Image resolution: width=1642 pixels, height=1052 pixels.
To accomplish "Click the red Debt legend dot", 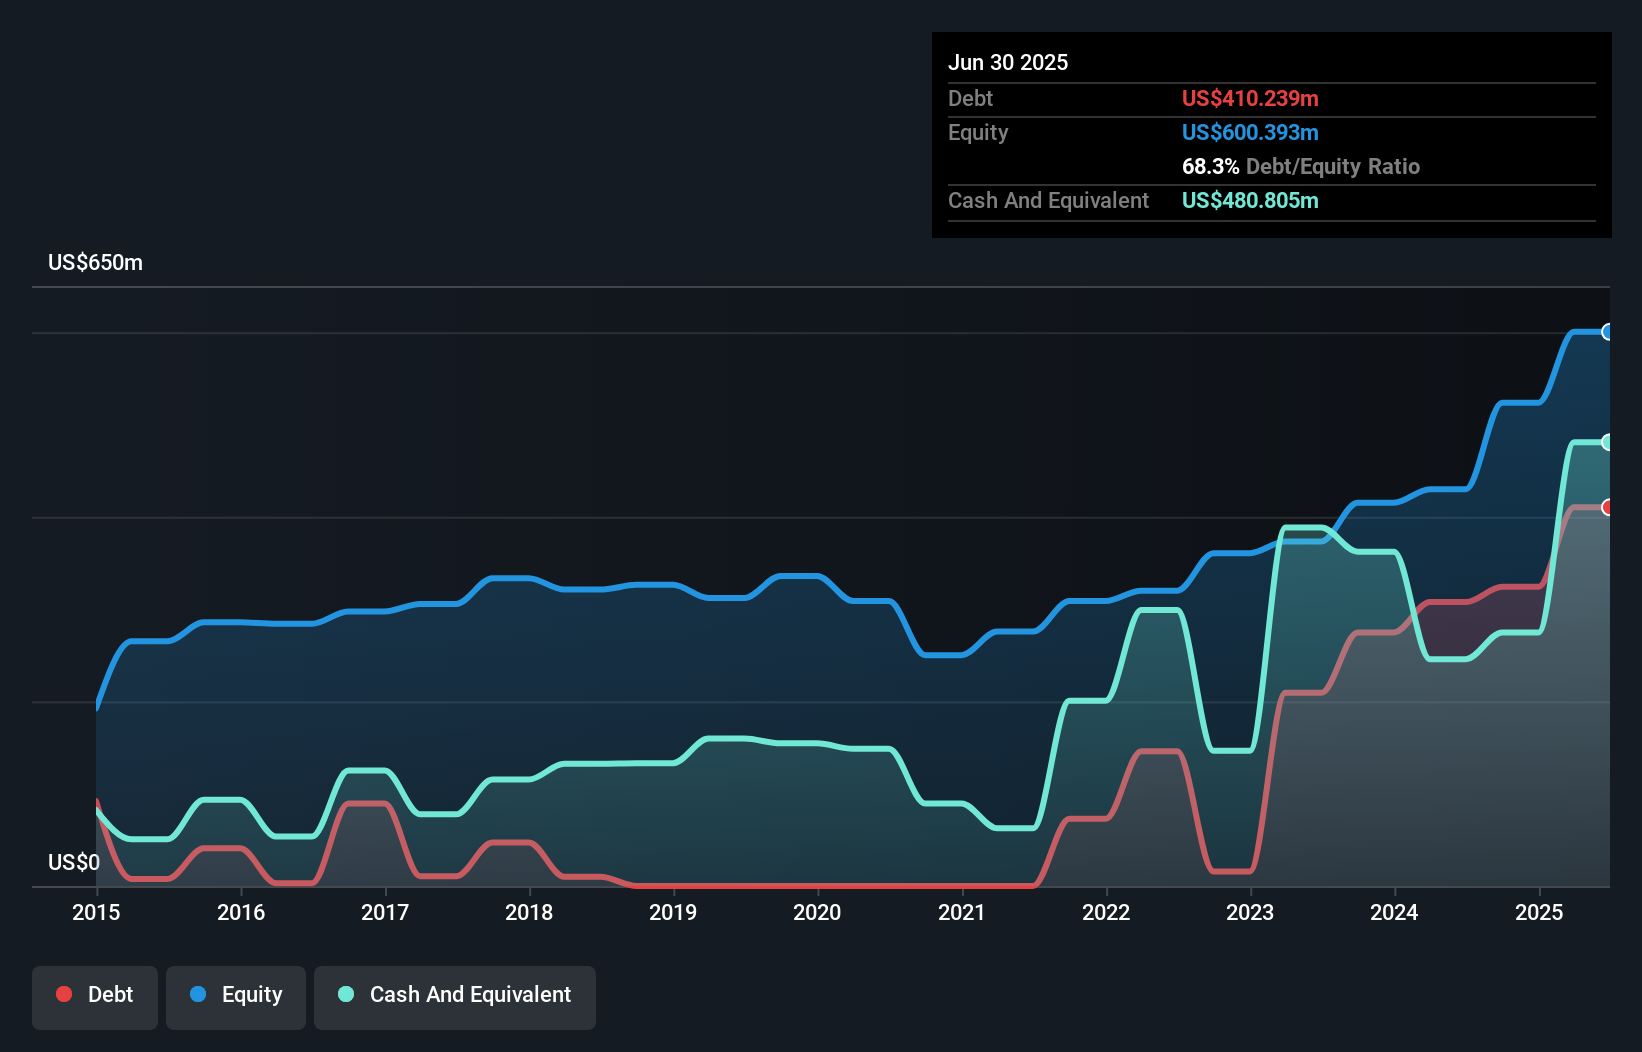I will tap(62, 994).
